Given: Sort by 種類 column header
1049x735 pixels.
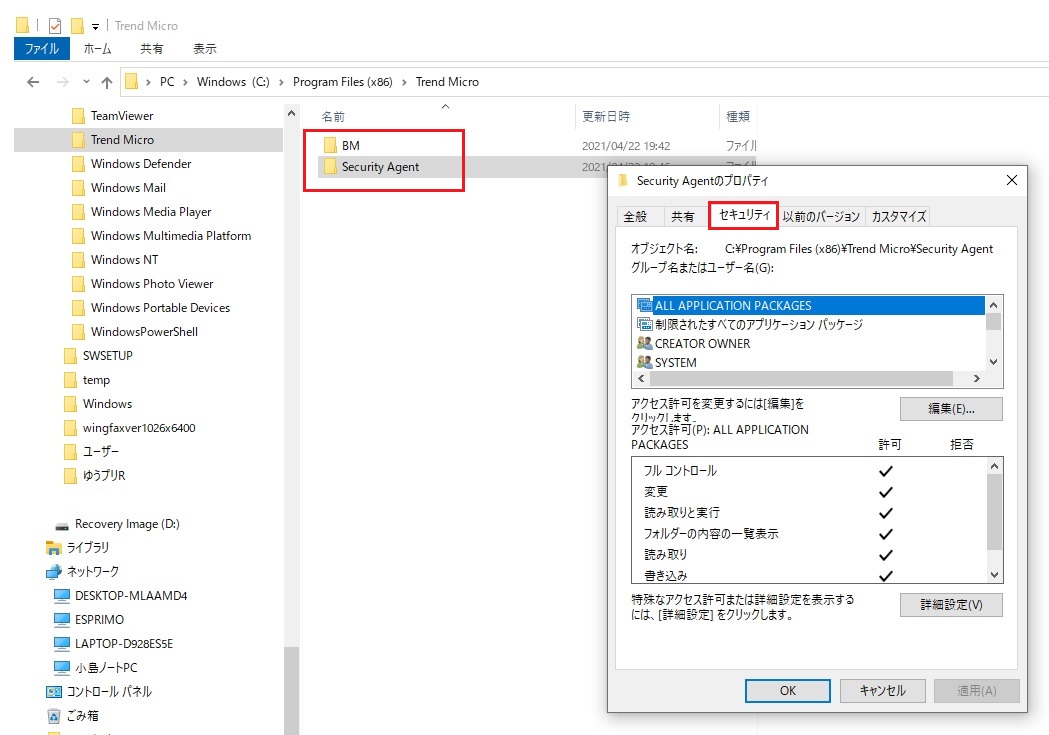Looking at the screenshot, I should 738,116.
